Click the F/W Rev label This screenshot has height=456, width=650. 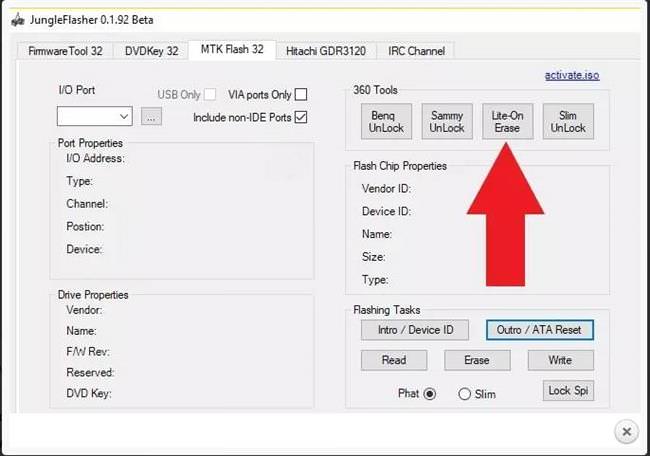coord(88,352)
